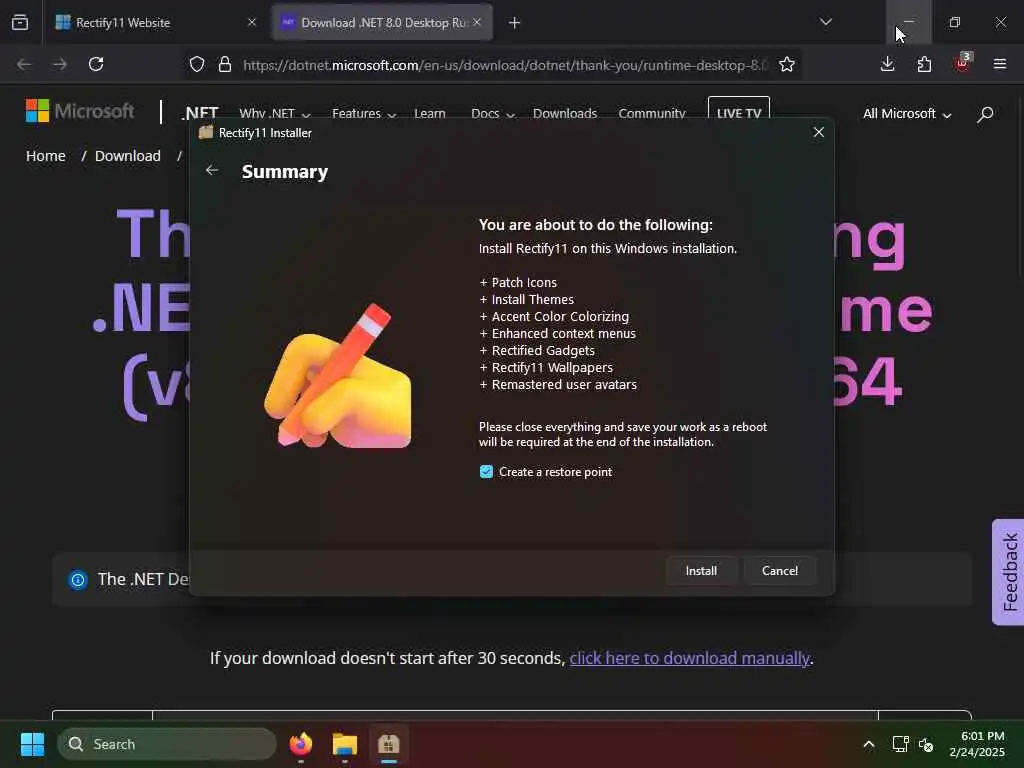Viewport: 1024px width, 768px height.
Task: Go back in Firefox navigation
Action: [24, 64]
